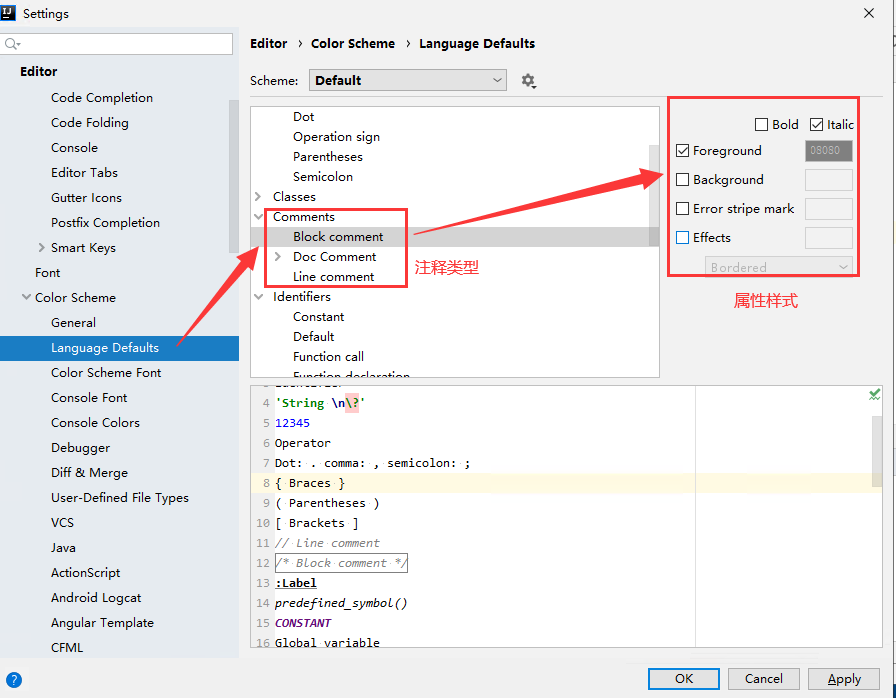Click the help question mark icon
This screenshot has height=698, width=896.
14,680
